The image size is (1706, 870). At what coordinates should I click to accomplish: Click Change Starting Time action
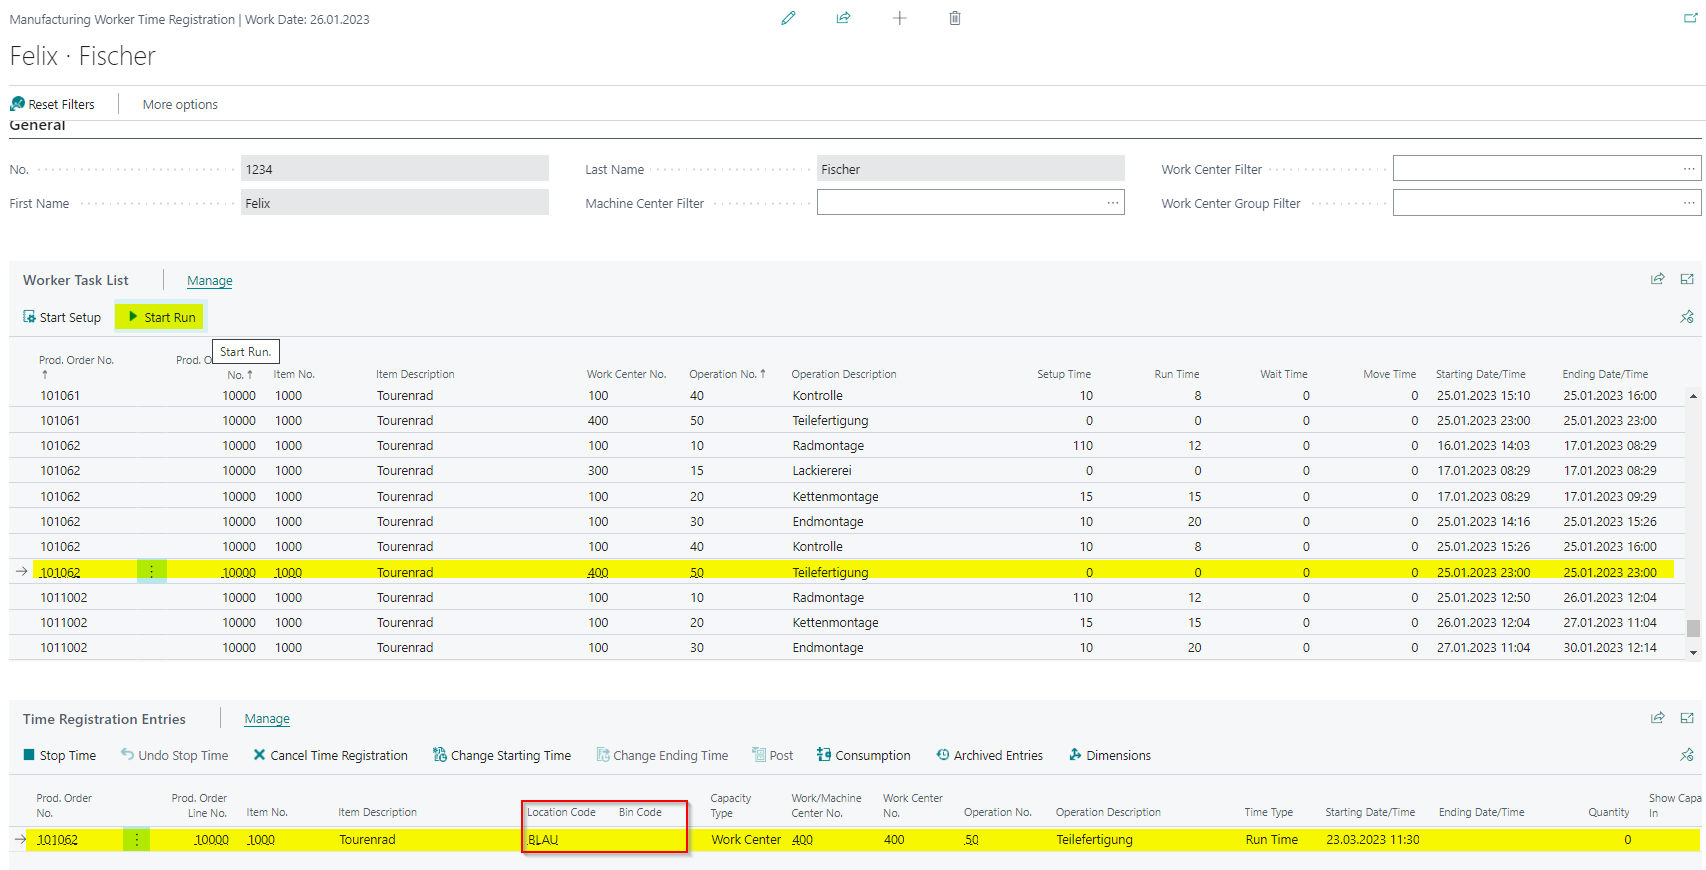[502, 755]
